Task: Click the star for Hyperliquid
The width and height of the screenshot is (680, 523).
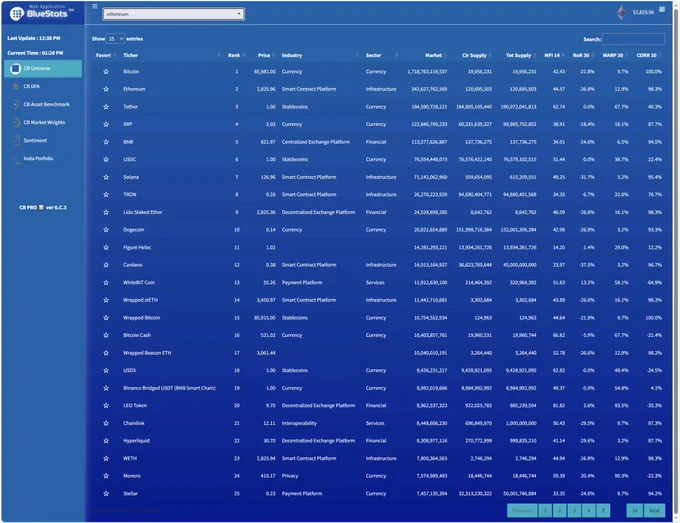Action: (106, 441)
